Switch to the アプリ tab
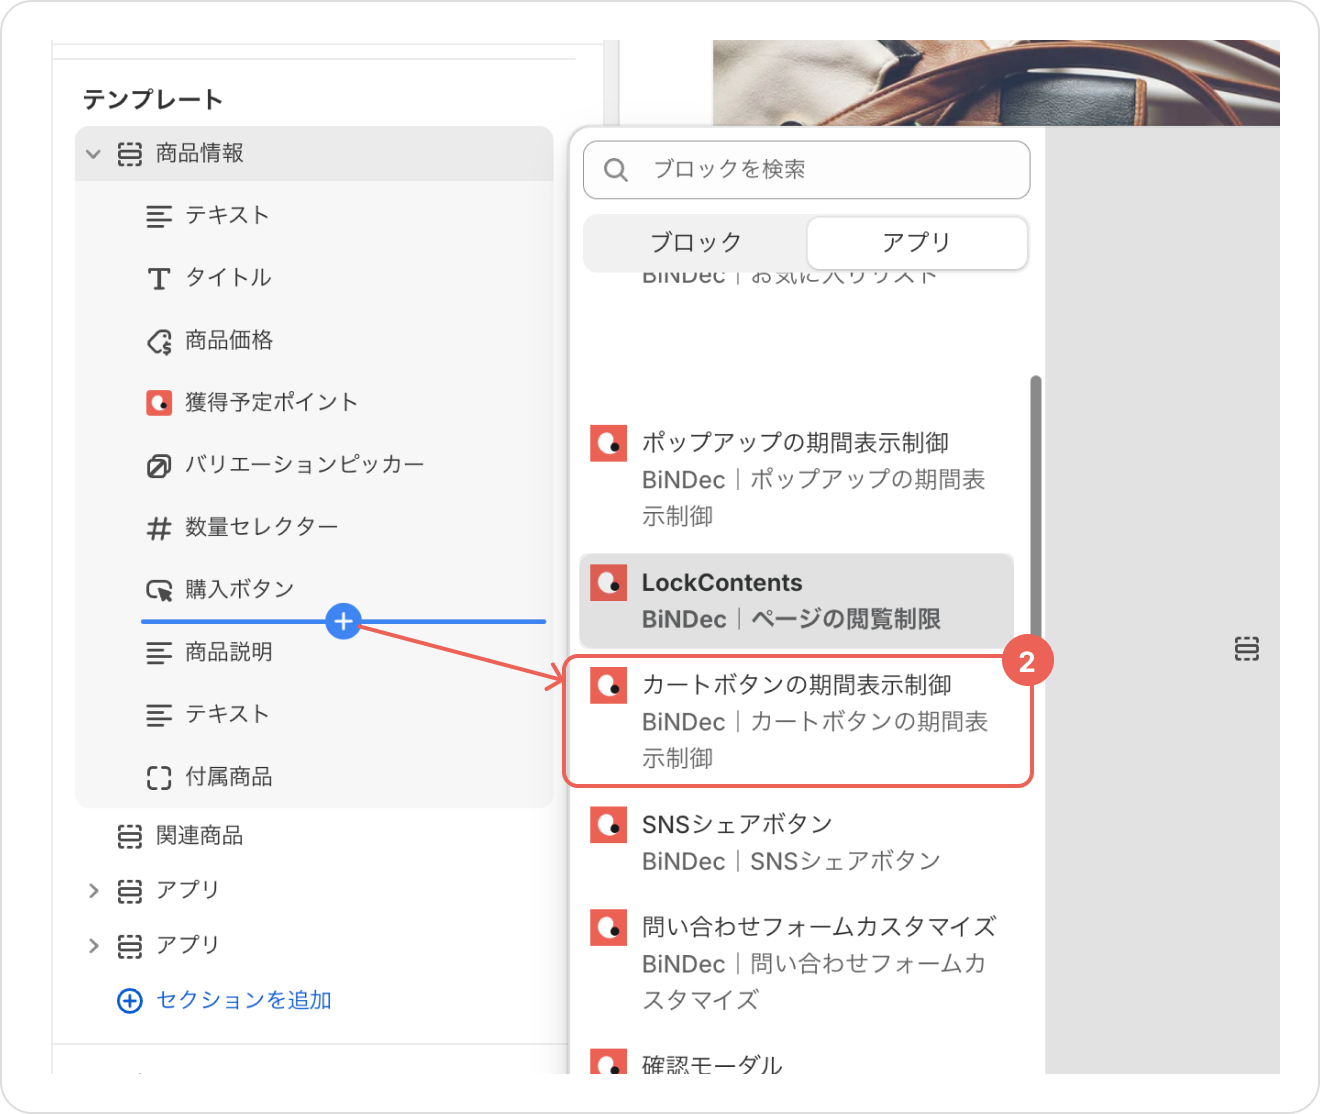The height and width of the screenshot is (1114, 1320). [916, 243]
